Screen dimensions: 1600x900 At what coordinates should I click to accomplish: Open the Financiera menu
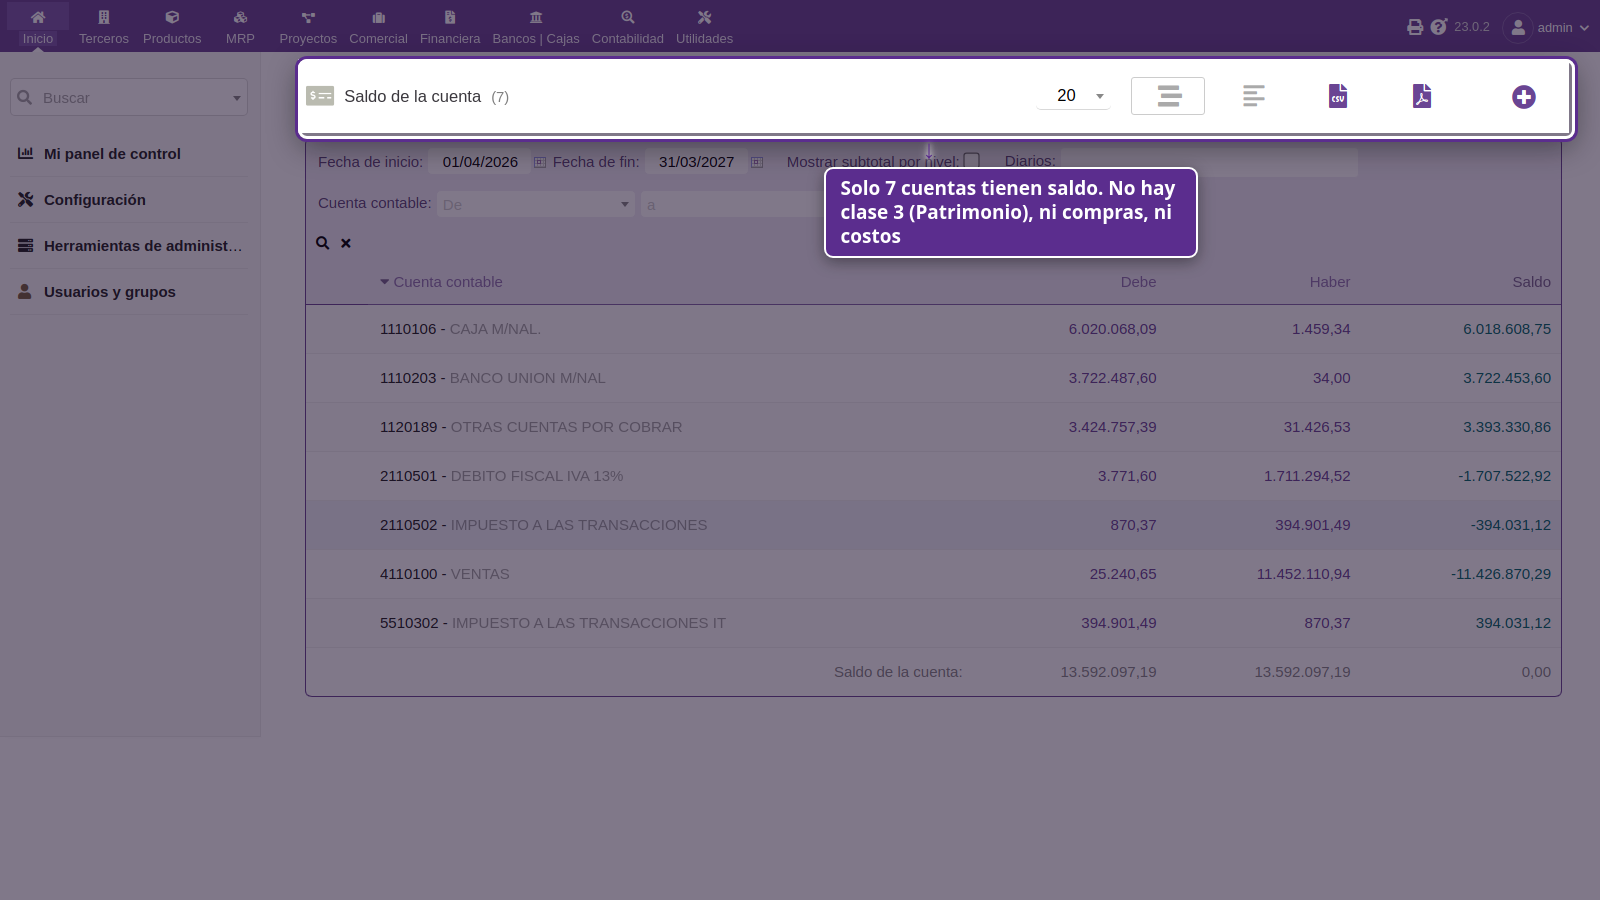point(450,27)
